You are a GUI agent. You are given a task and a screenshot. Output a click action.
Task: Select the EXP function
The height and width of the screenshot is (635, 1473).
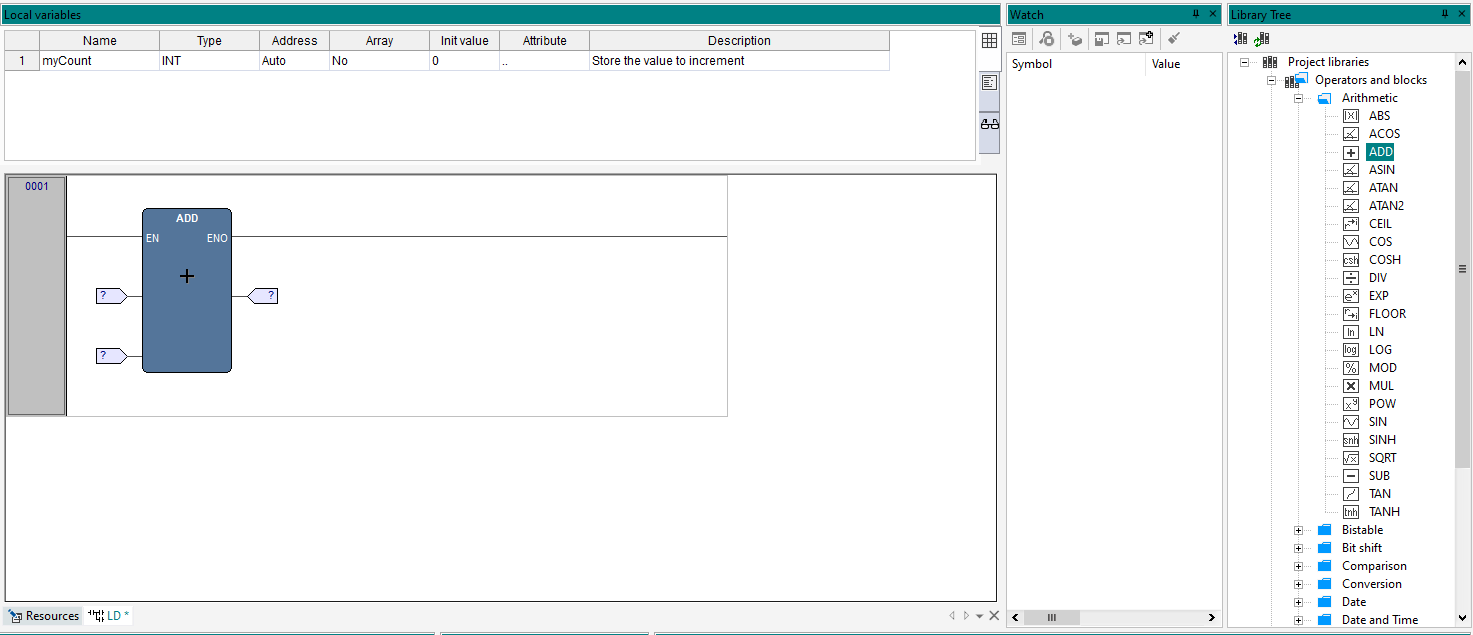[x=1378, y=296]
